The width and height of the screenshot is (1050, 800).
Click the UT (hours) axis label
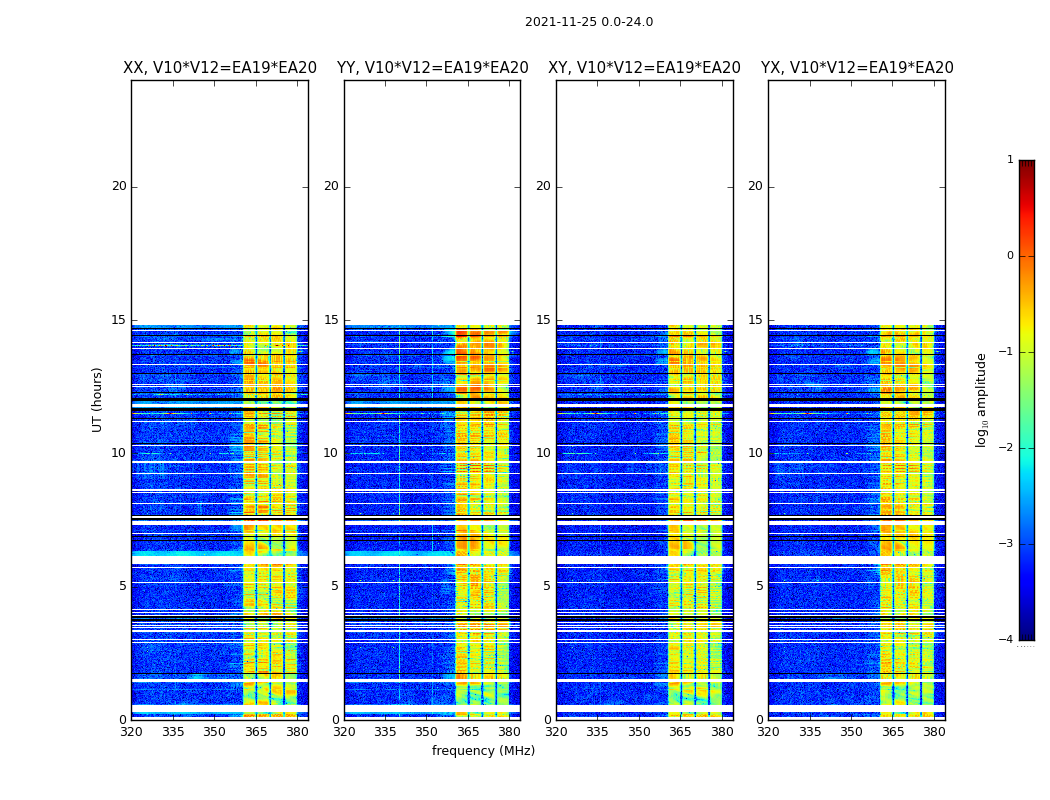pyautogui.click(x=97, y=400)
